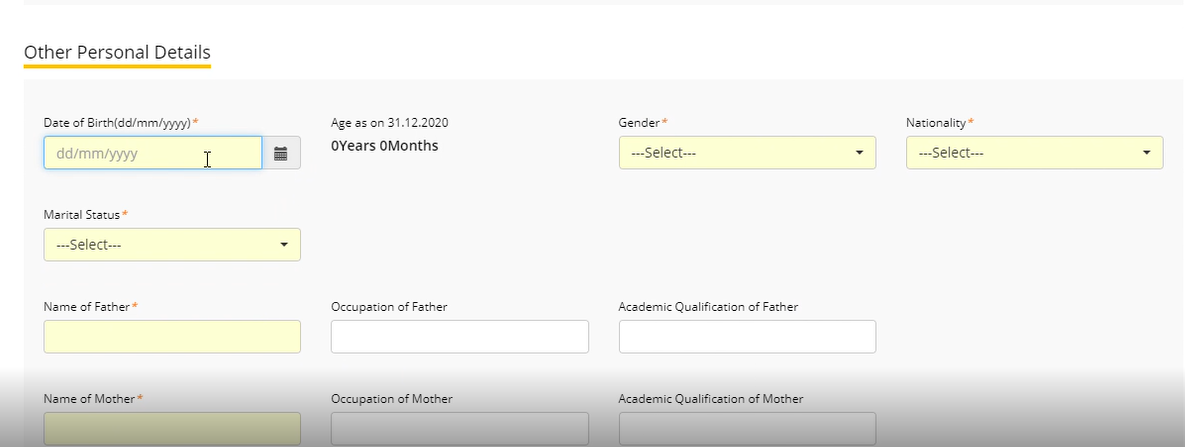Click the 'Name of Mother' label
Viewport: 1185px width, 447px height.
[x=89, y=399]
